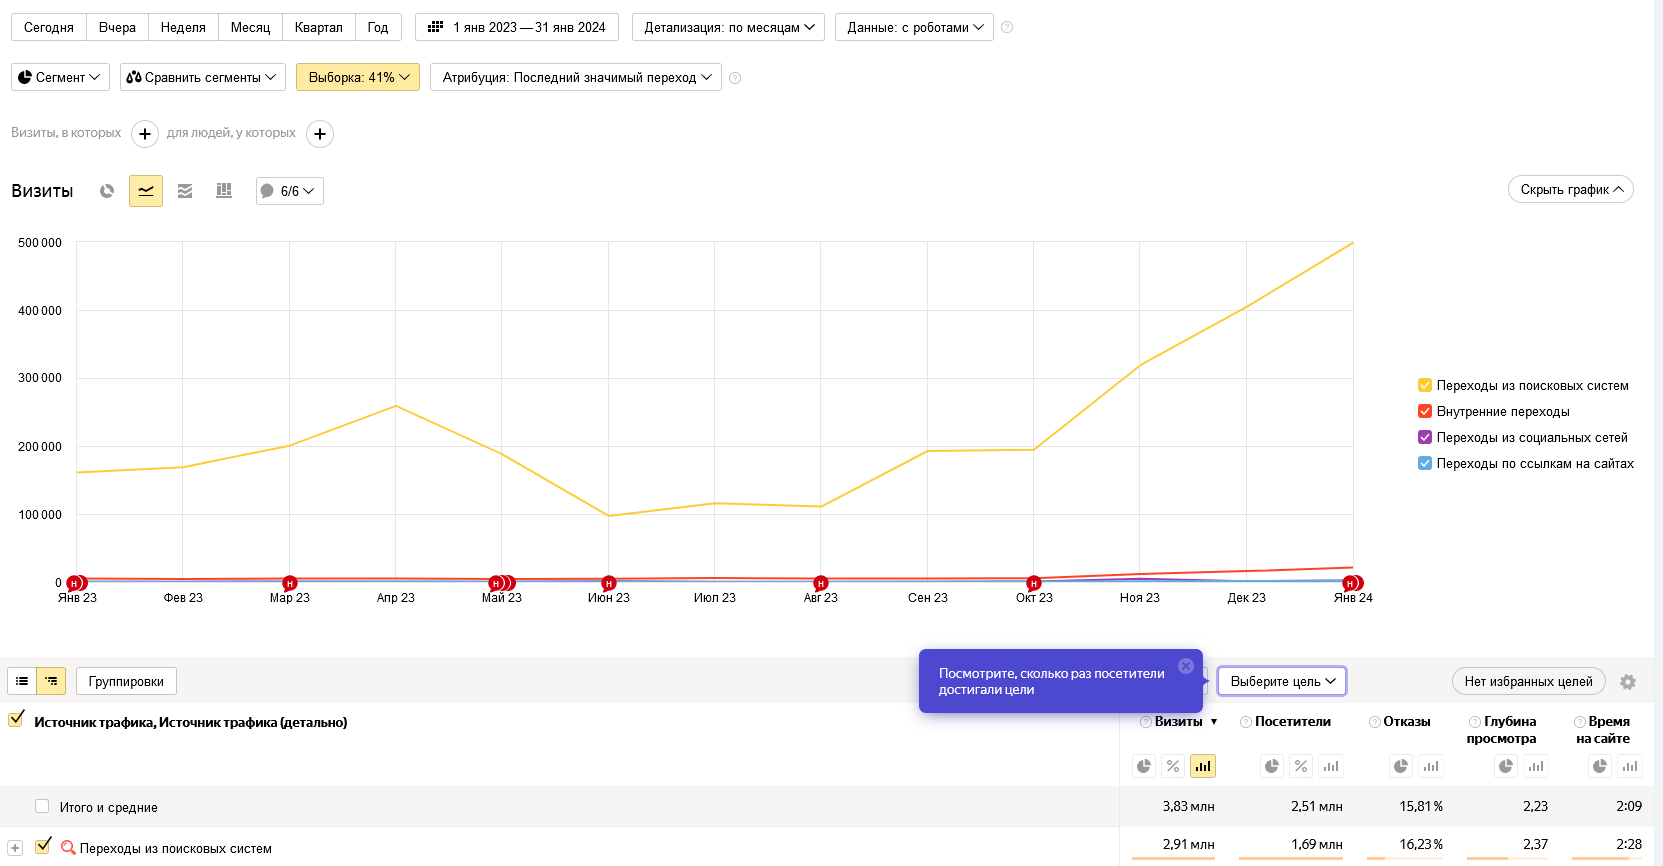
Task: Add visit condition with plus button
Action: coord(145,134)
